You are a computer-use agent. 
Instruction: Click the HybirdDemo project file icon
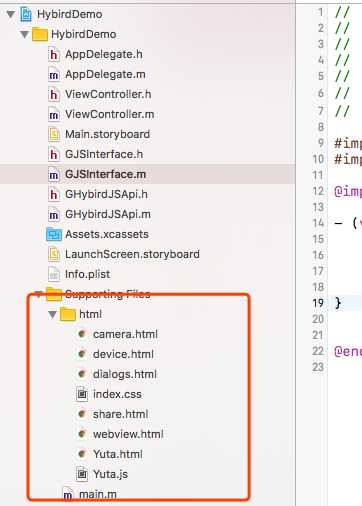click(x=26, y=14)
